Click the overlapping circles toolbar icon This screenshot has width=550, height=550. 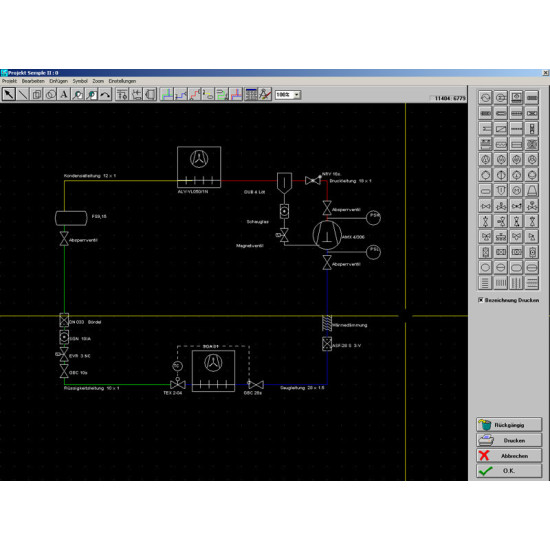coord(50,94)
